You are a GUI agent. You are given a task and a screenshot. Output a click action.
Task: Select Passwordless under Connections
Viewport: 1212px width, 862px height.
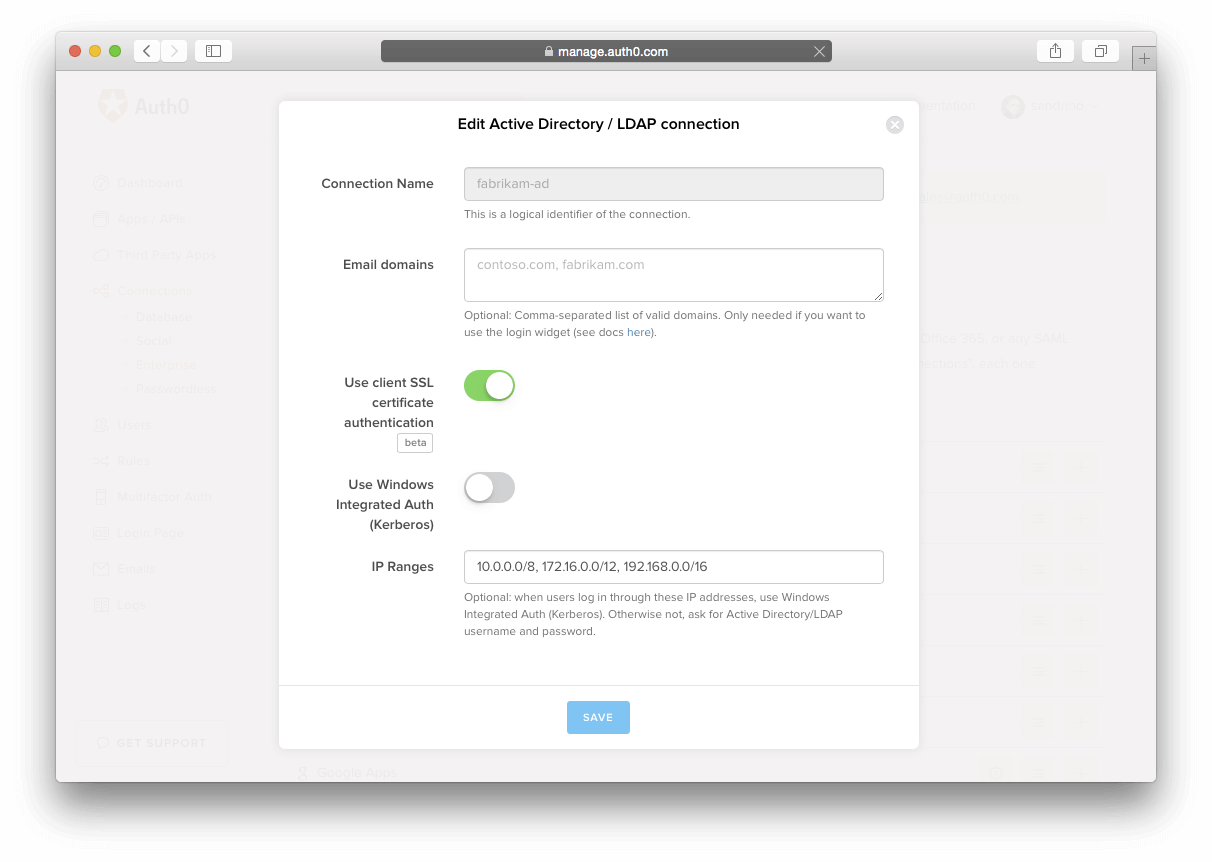point(176,389)
